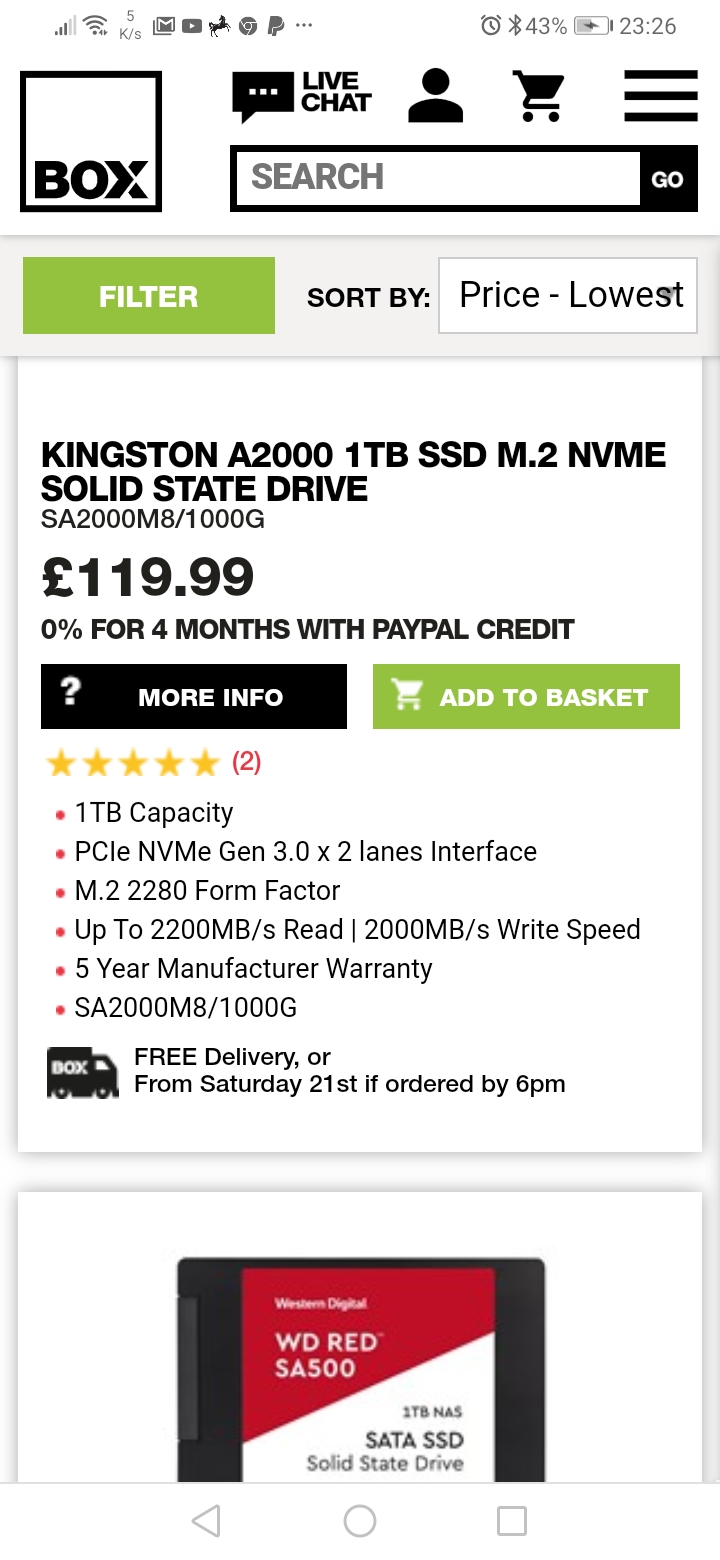Viewport: 720px width, 1560px height.
Task: Open the shopping cart icon
Action: [539, 96]
